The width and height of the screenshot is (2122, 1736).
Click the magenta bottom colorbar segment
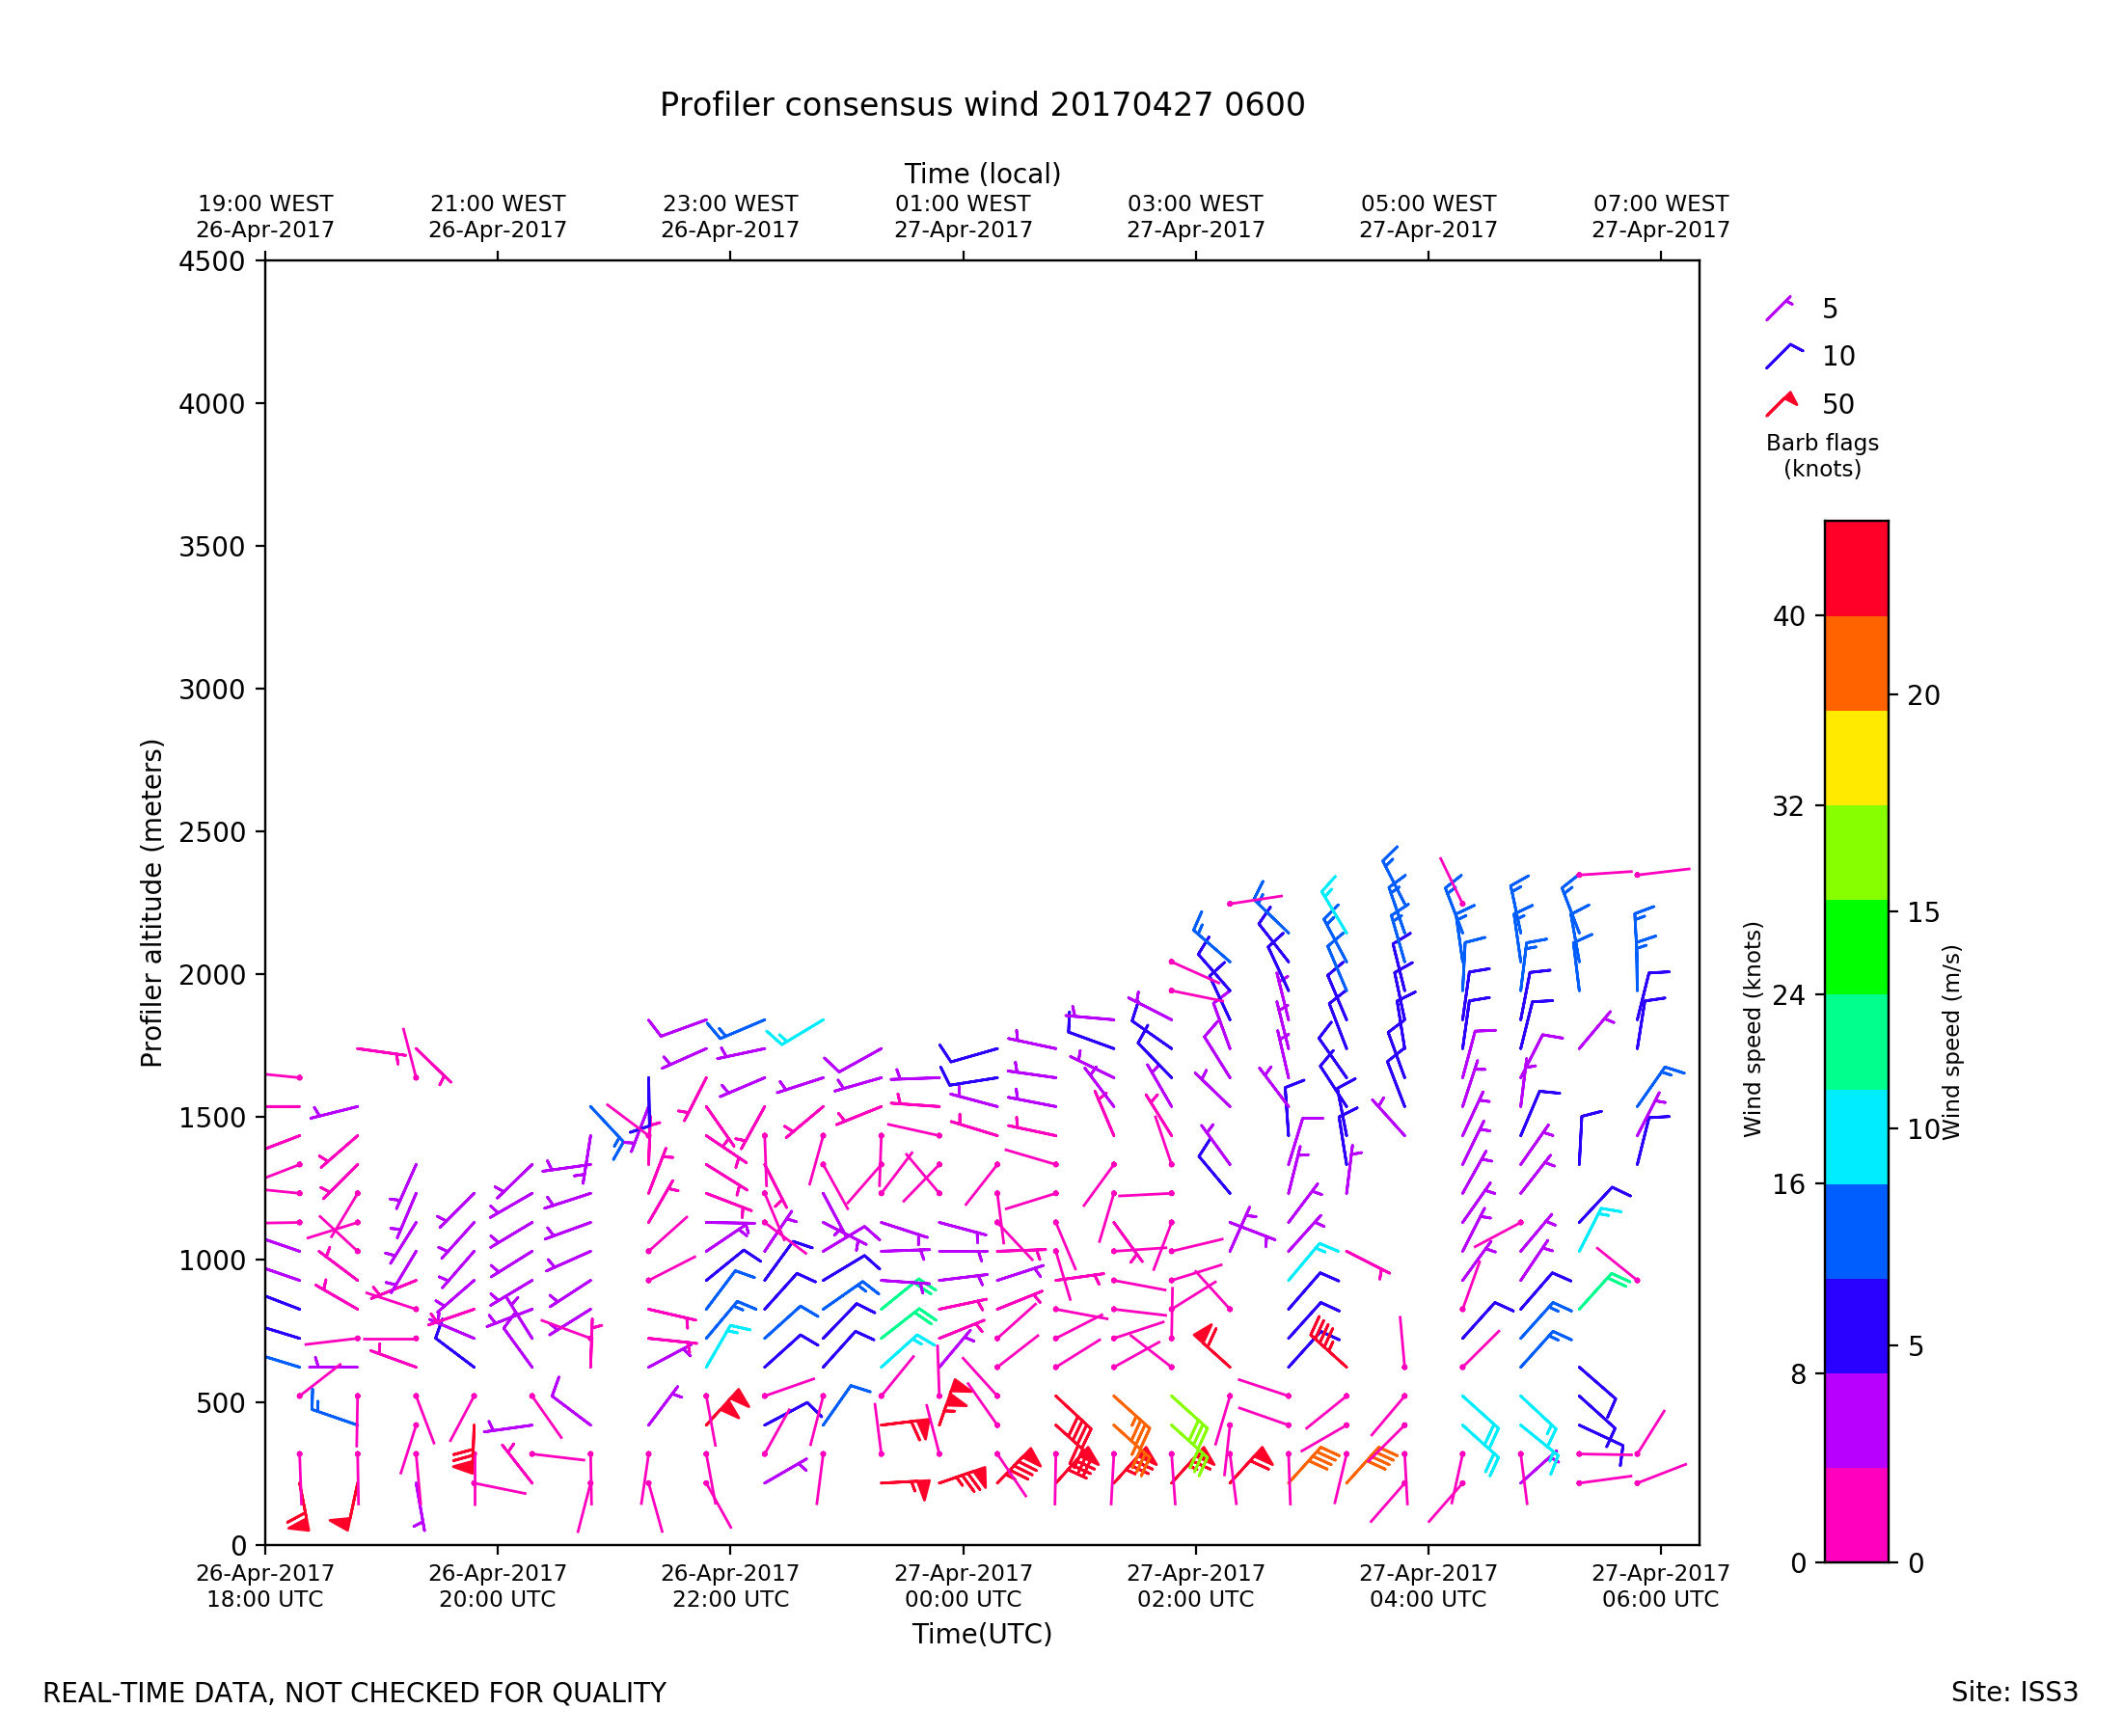(1856, 1514)
